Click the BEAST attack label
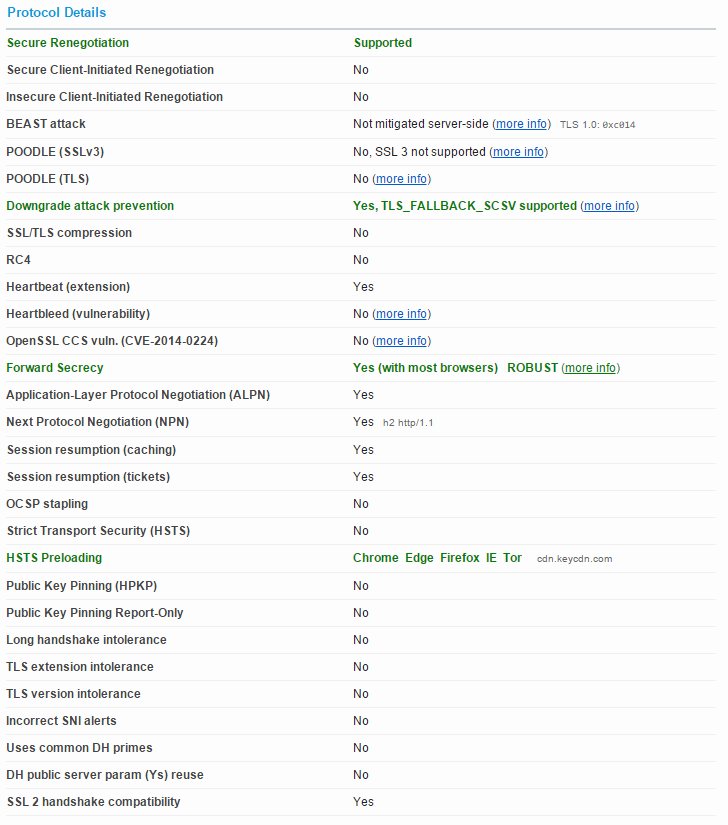The height and width of the screenshot is (825, 728). 46,124
